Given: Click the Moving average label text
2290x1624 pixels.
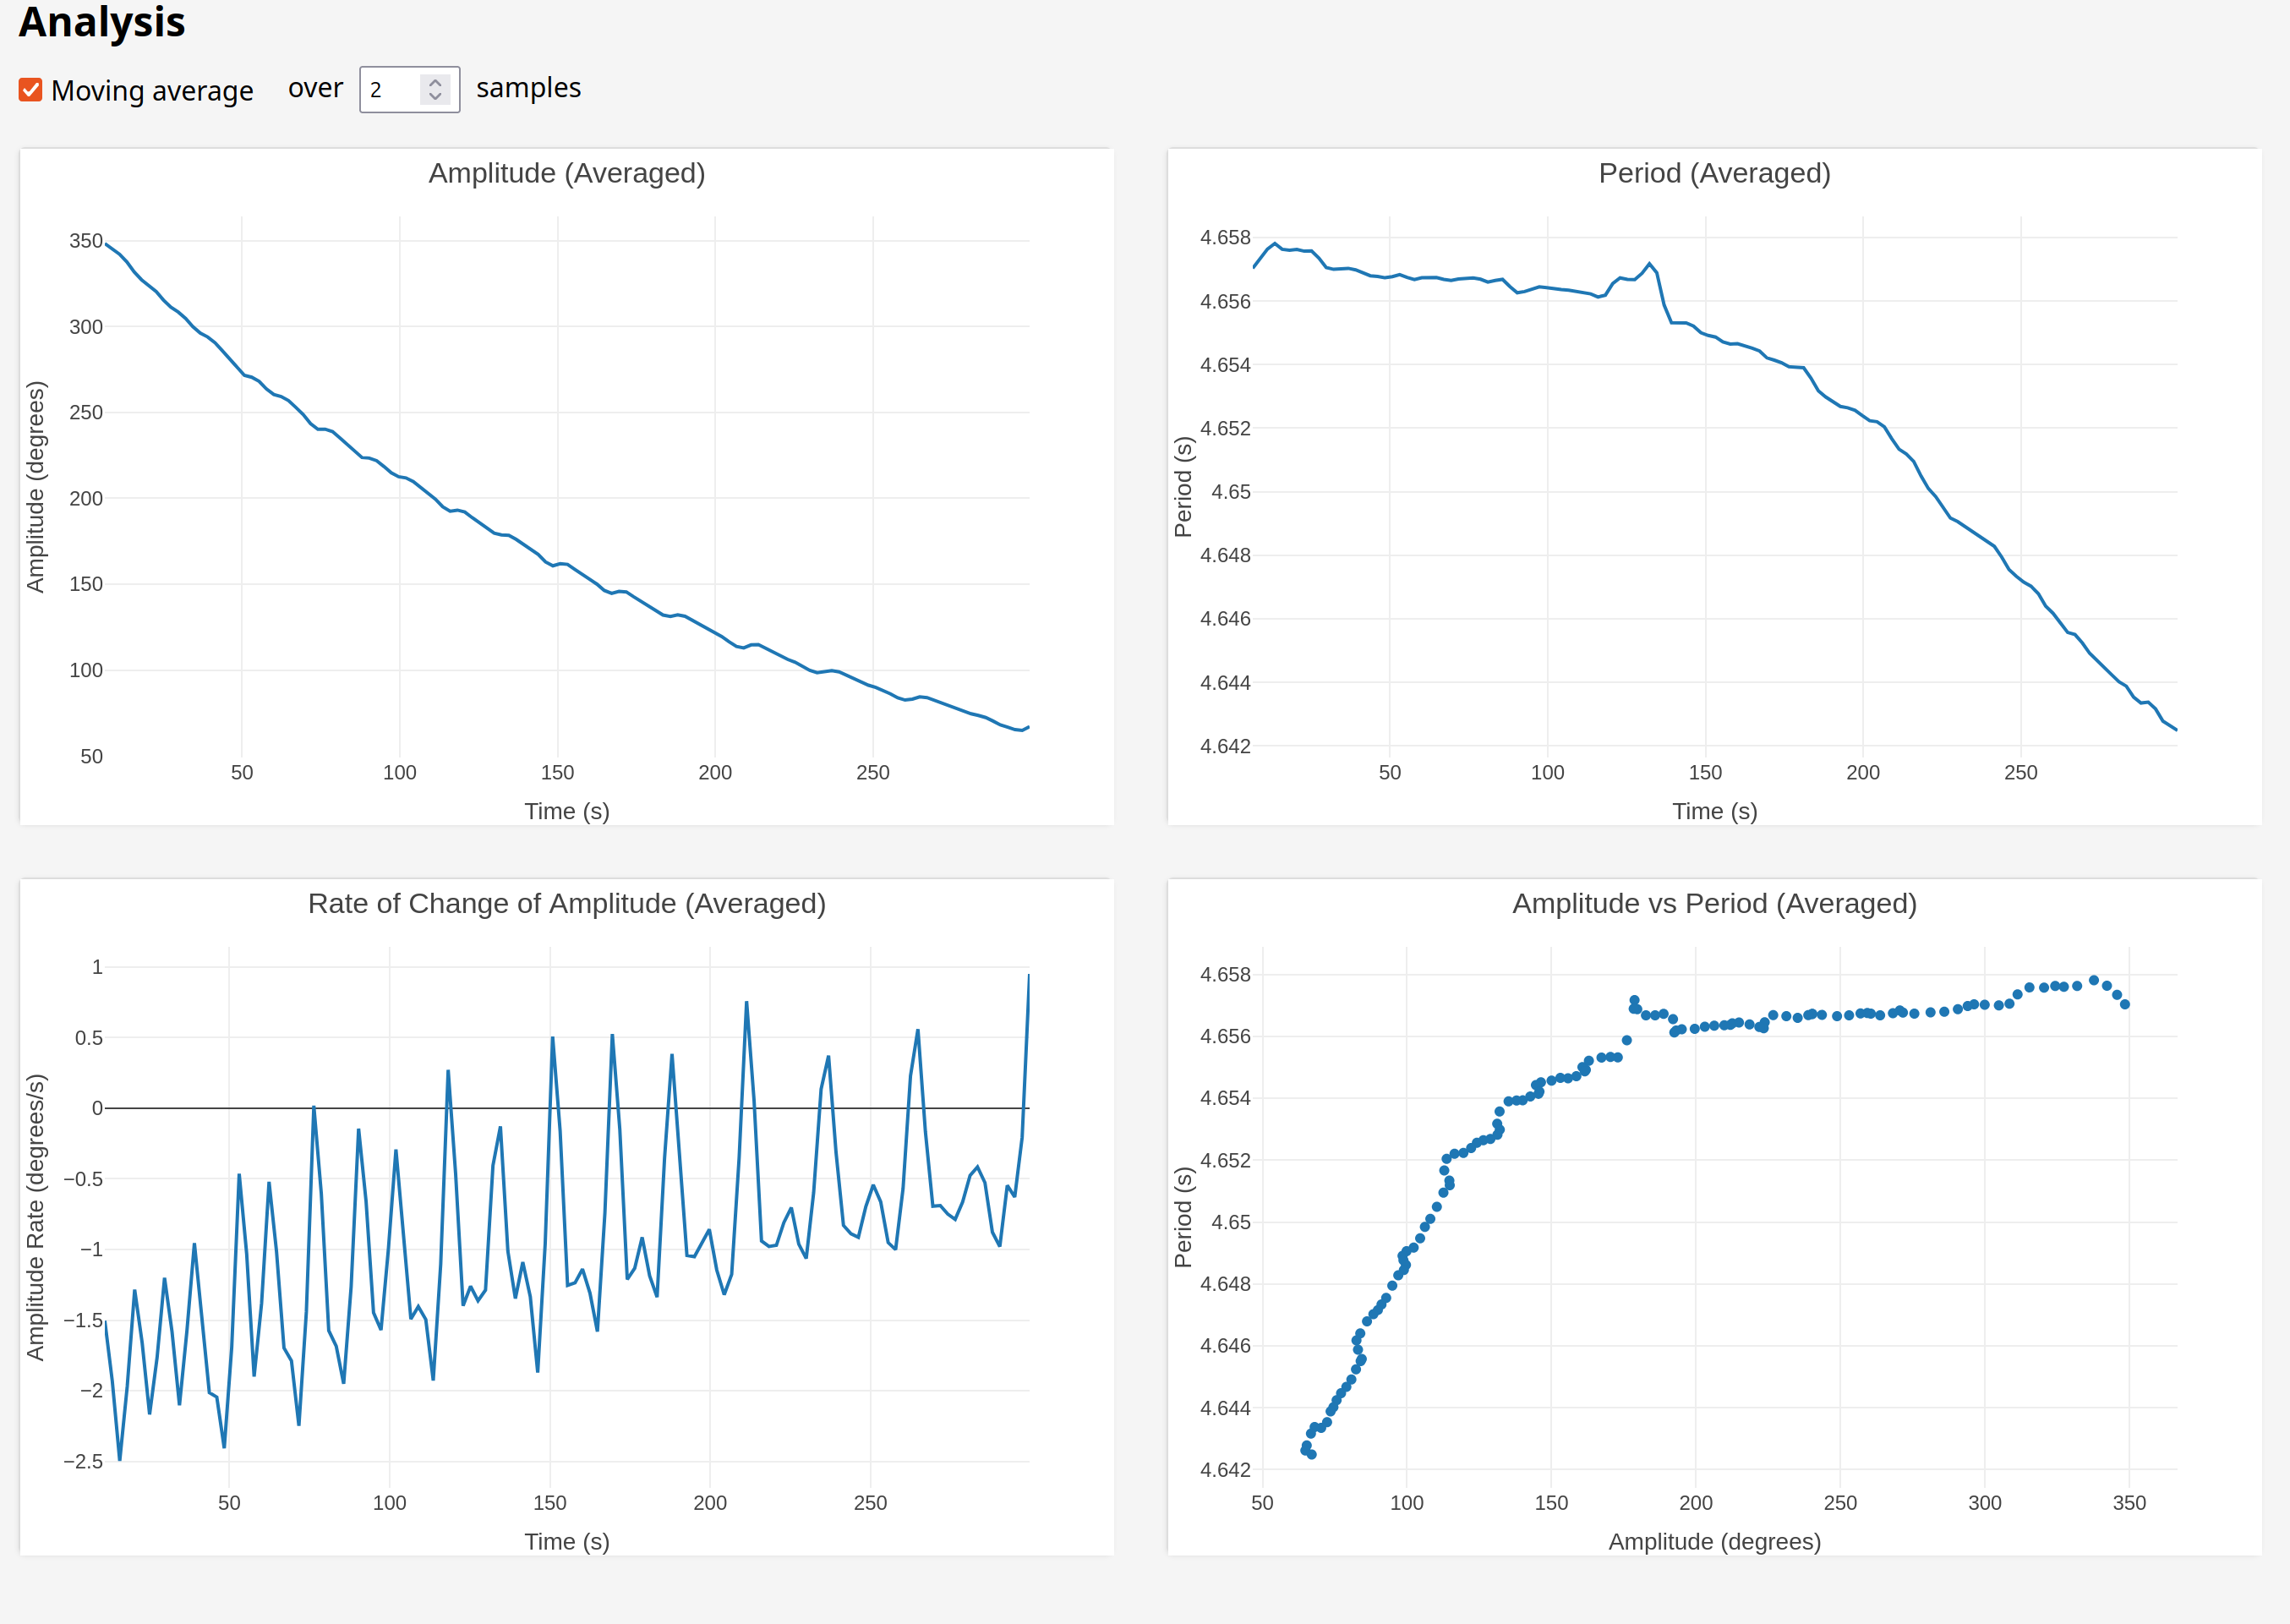Looking at the screenshot, I should (152, 91).
